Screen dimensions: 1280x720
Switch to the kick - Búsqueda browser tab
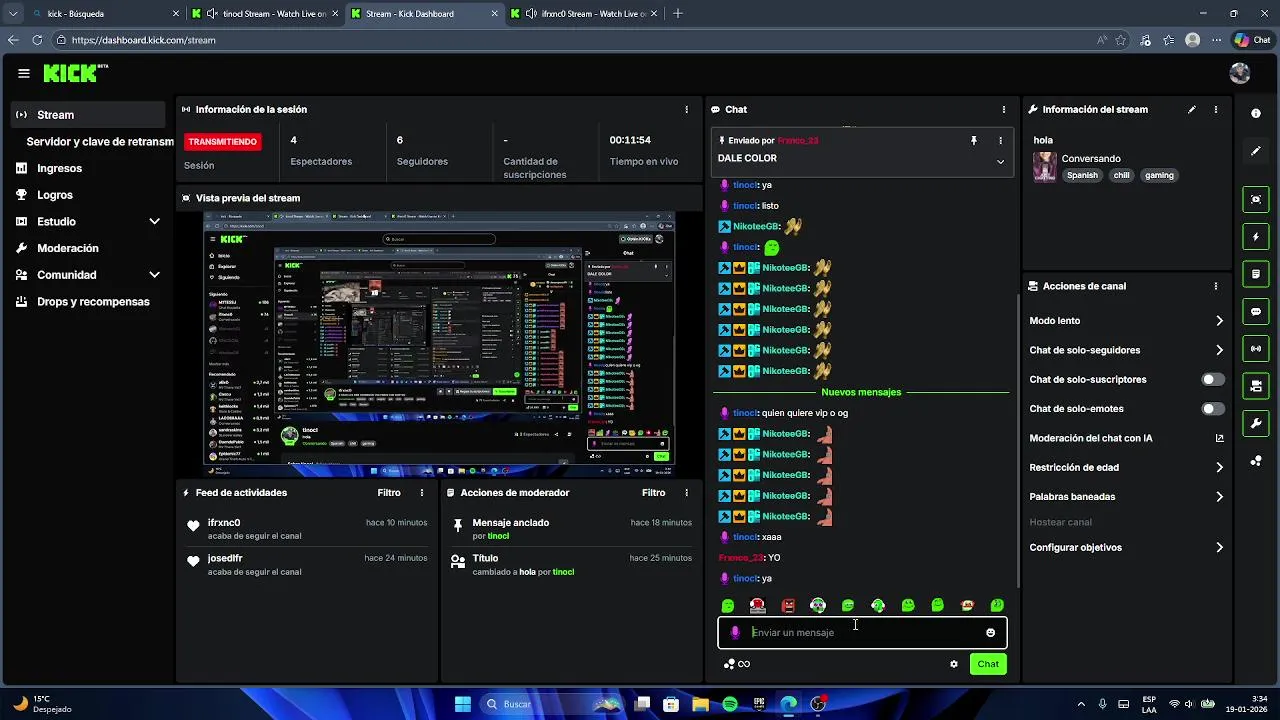(105, 14)
